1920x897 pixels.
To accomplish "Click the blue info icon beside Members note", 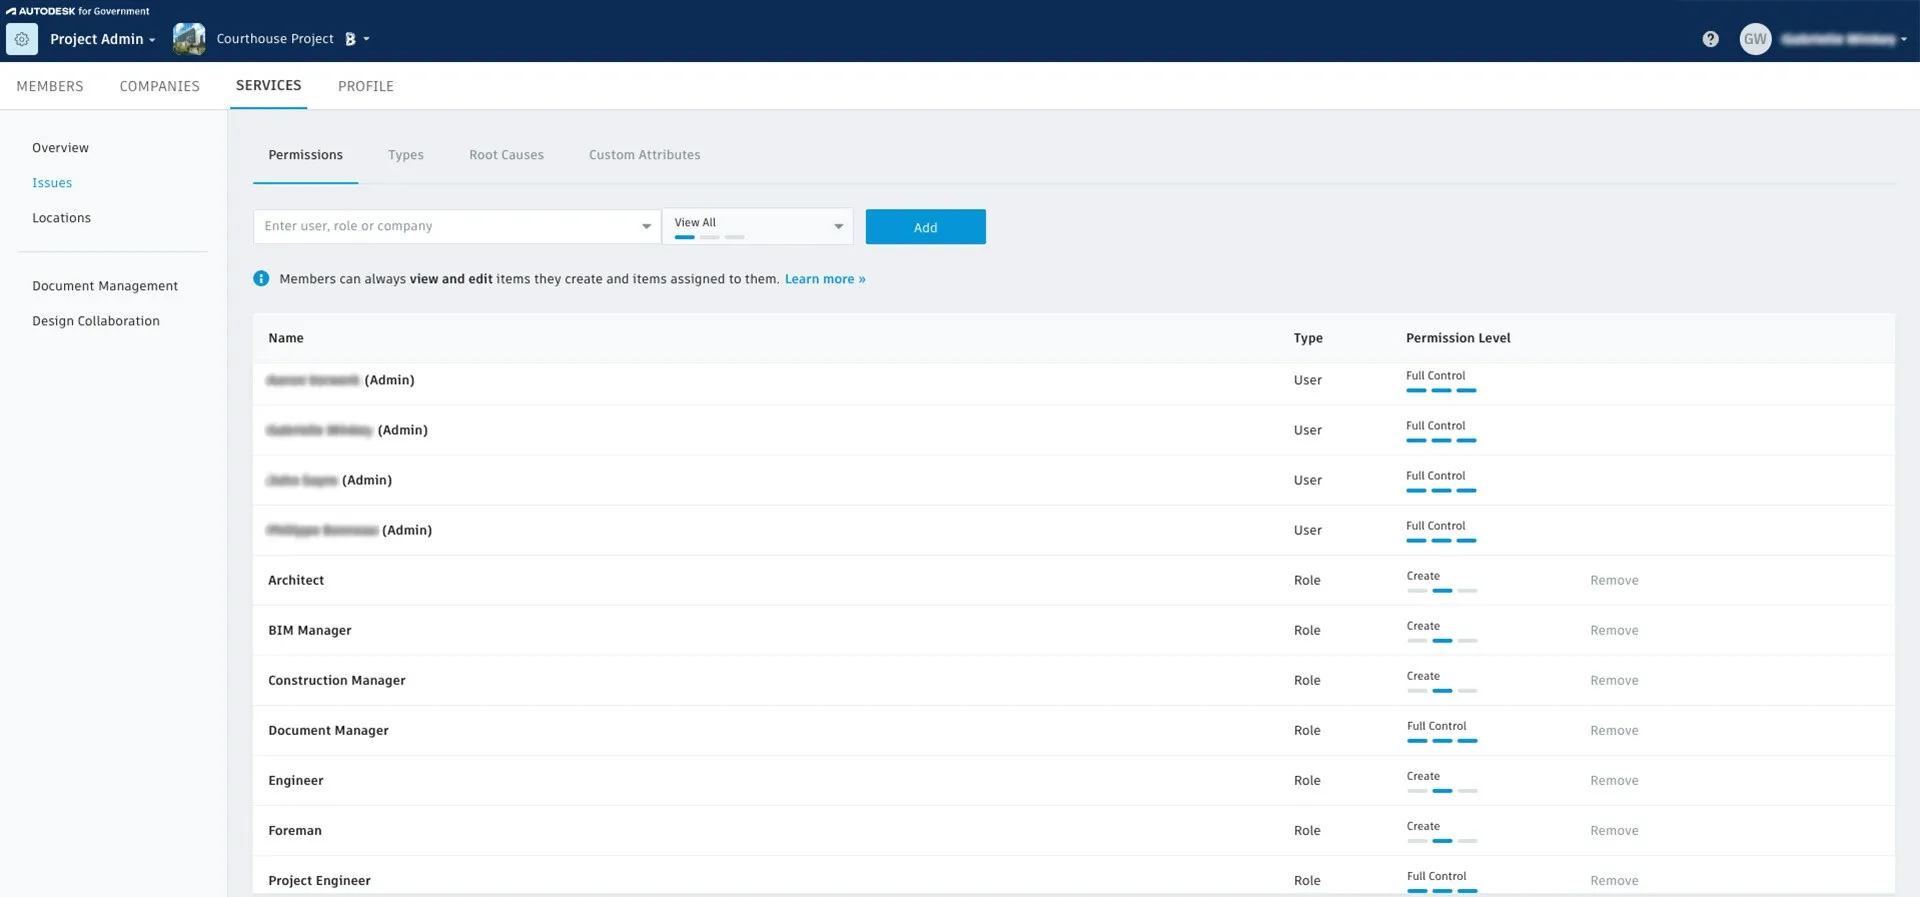I will (261, 279).
